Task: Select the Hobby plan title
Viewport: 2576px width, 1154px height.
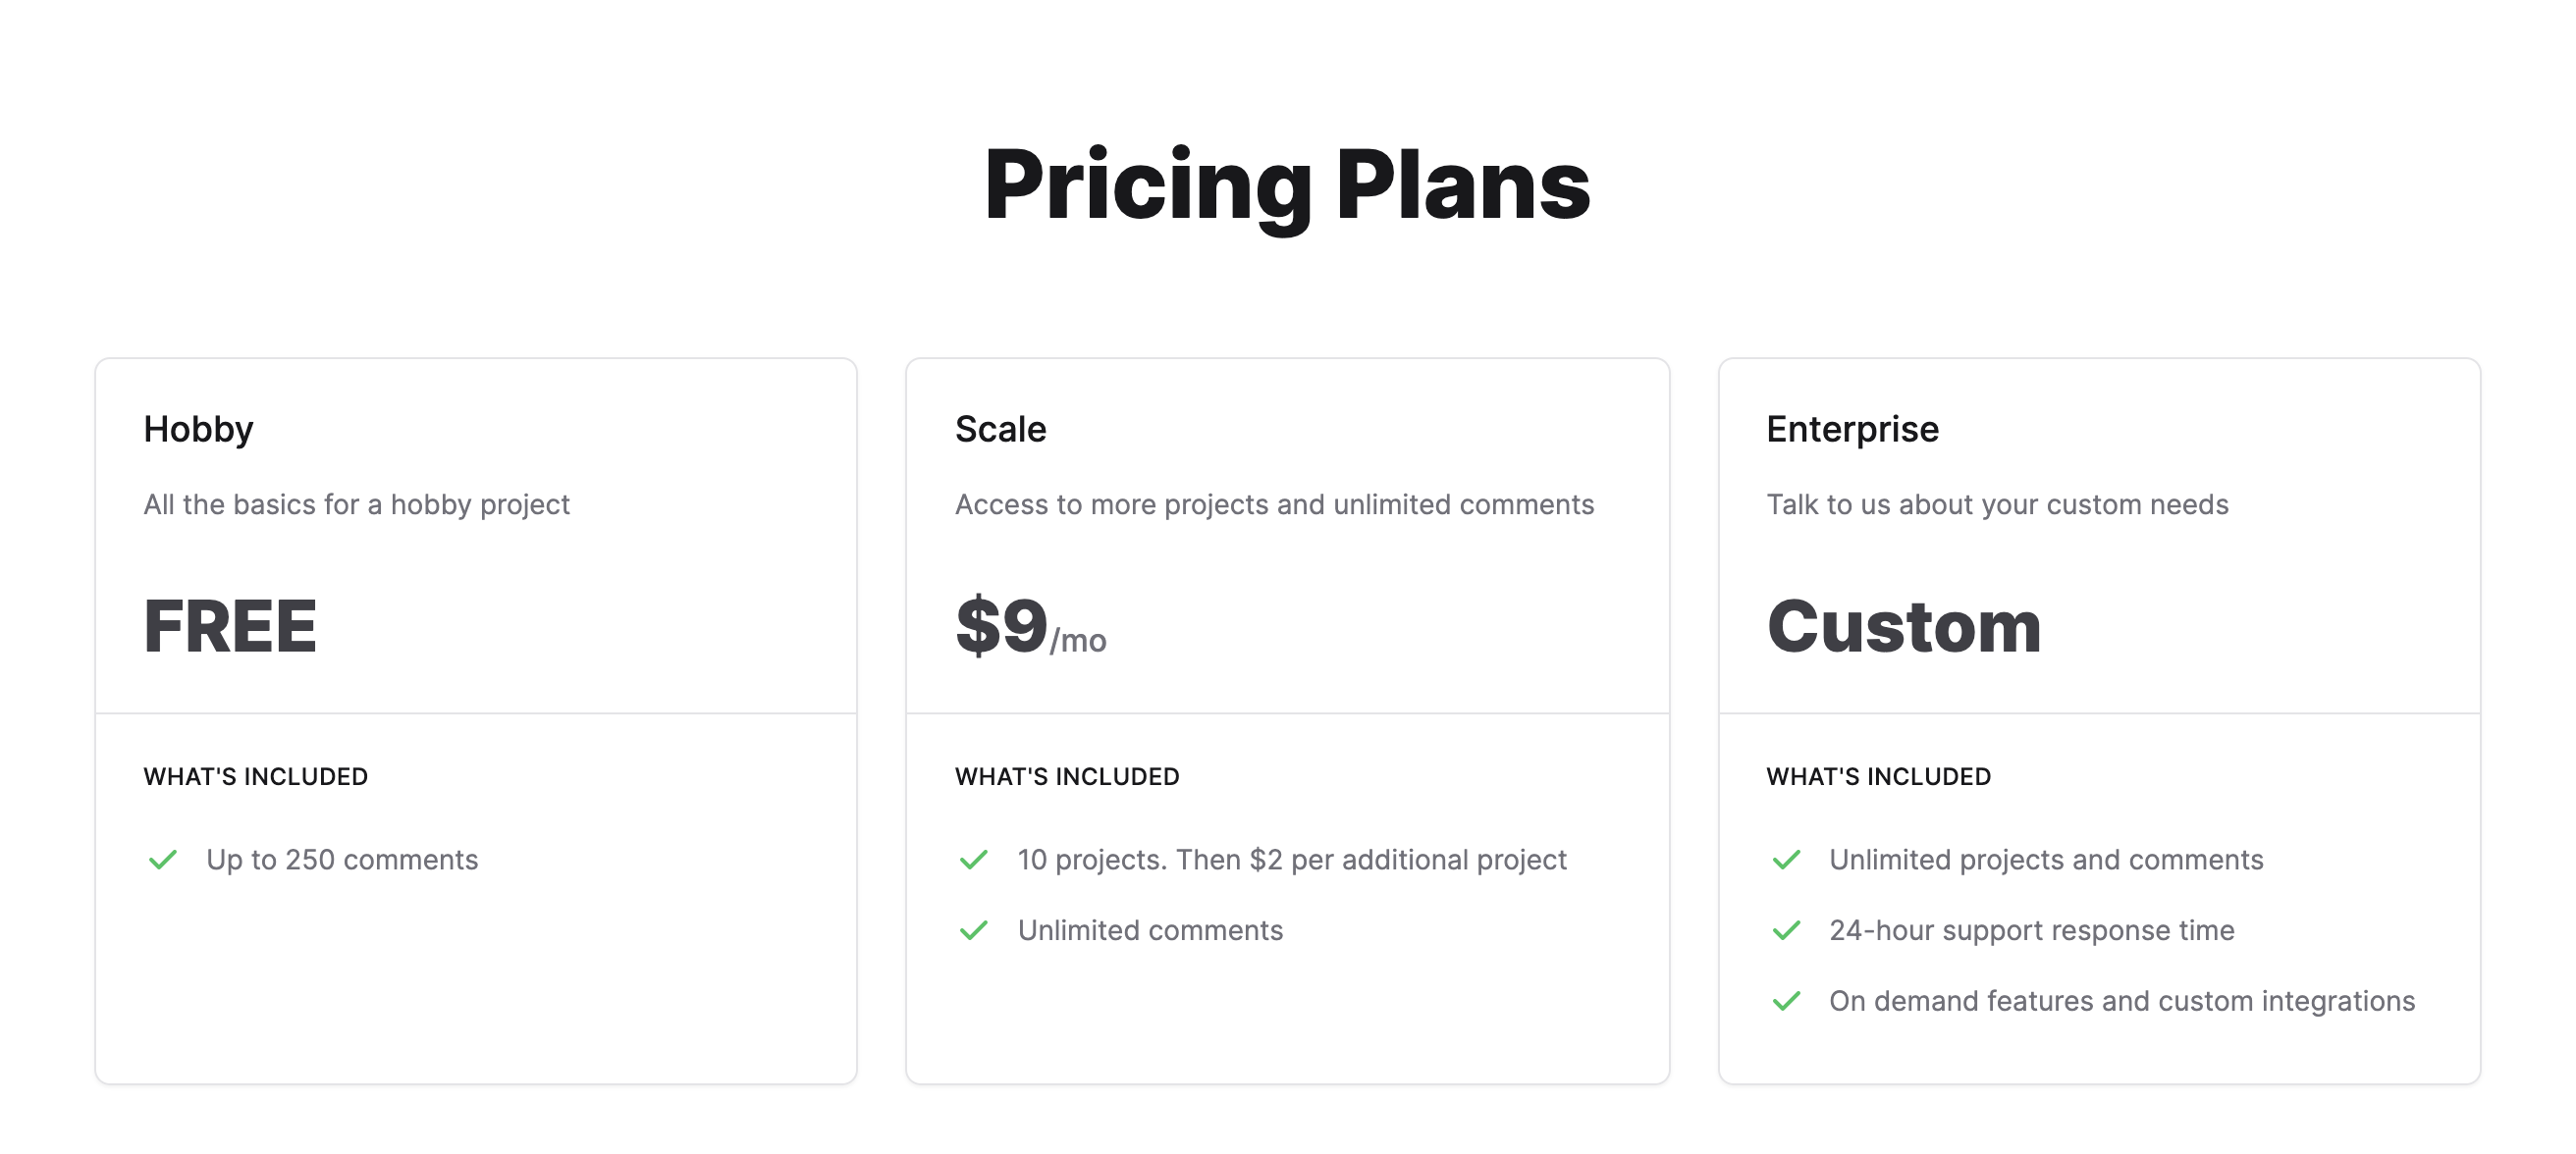Action: pyautogui.click(x=198, y=429)
